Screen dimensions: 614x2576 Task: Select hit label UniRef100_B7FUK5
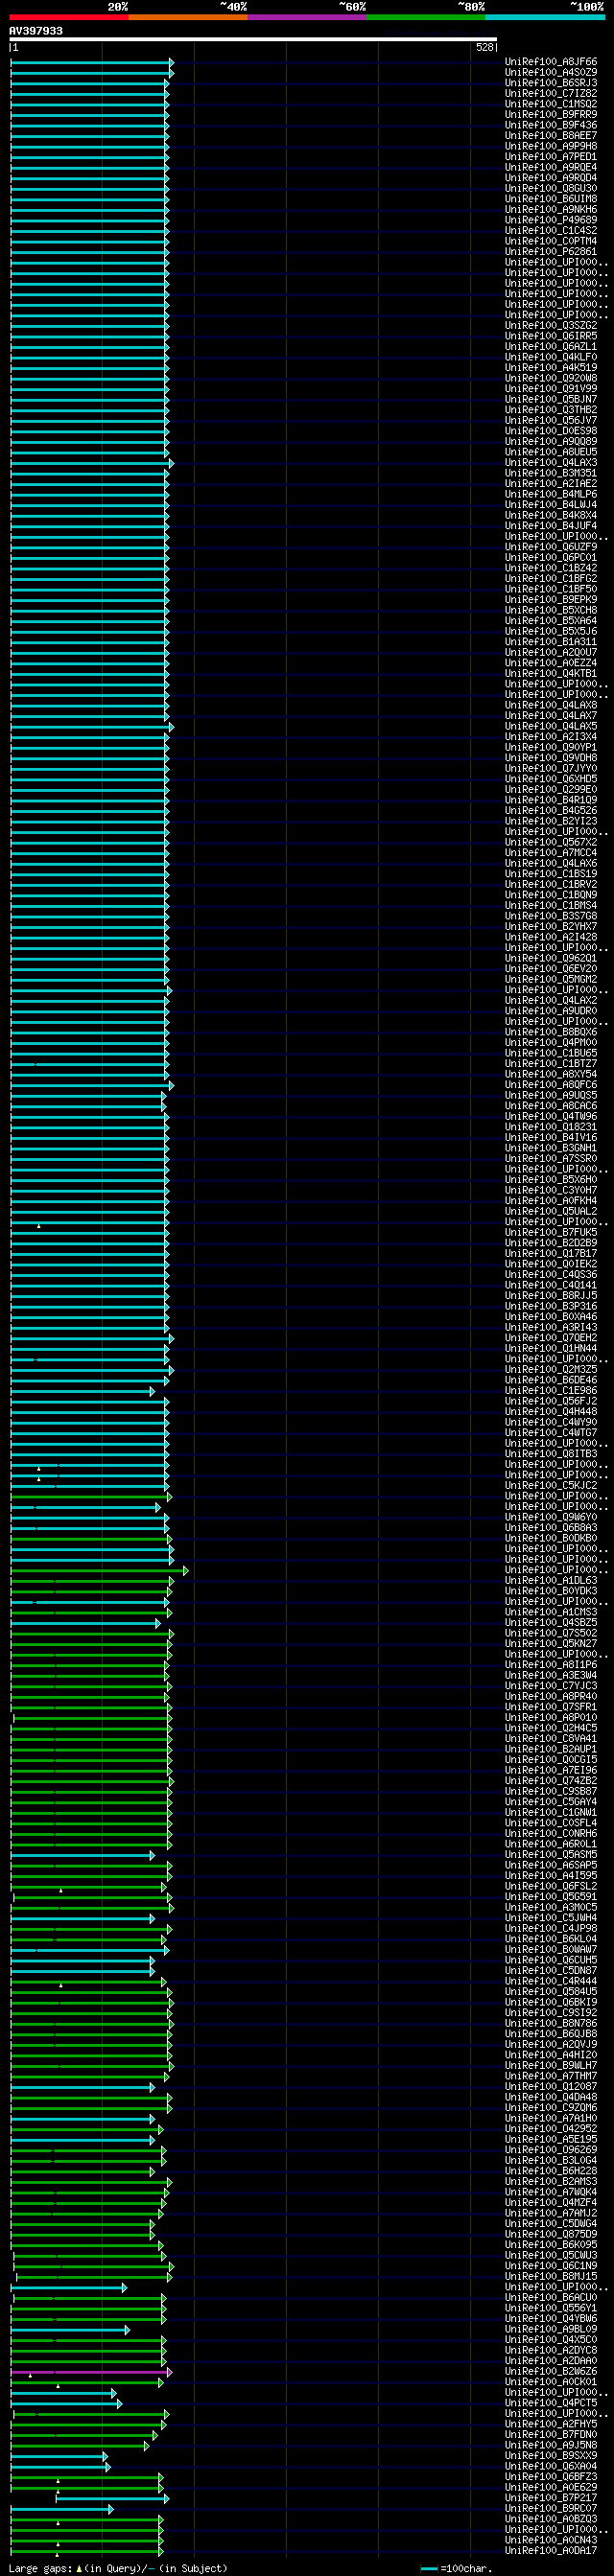pyautogui.click(x=551, y=1232)
